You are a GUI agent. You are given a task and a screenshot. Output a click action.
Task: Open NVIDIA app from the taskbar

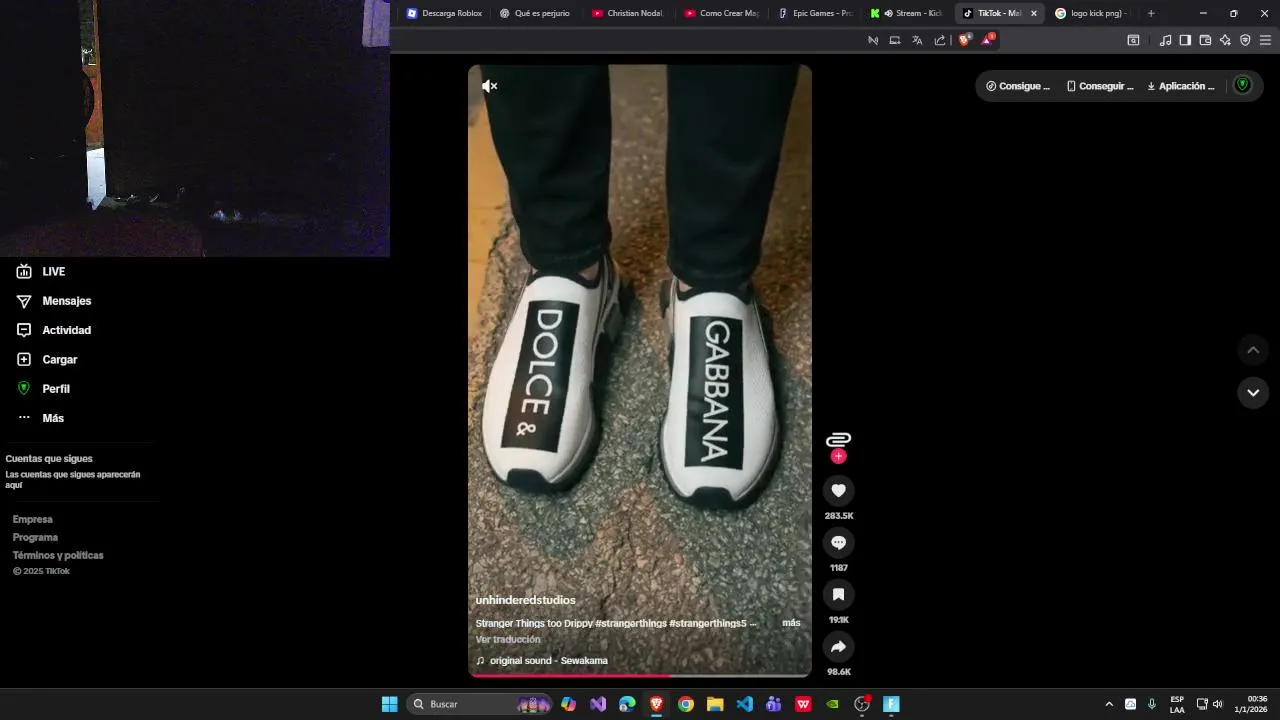coord(832,704)
